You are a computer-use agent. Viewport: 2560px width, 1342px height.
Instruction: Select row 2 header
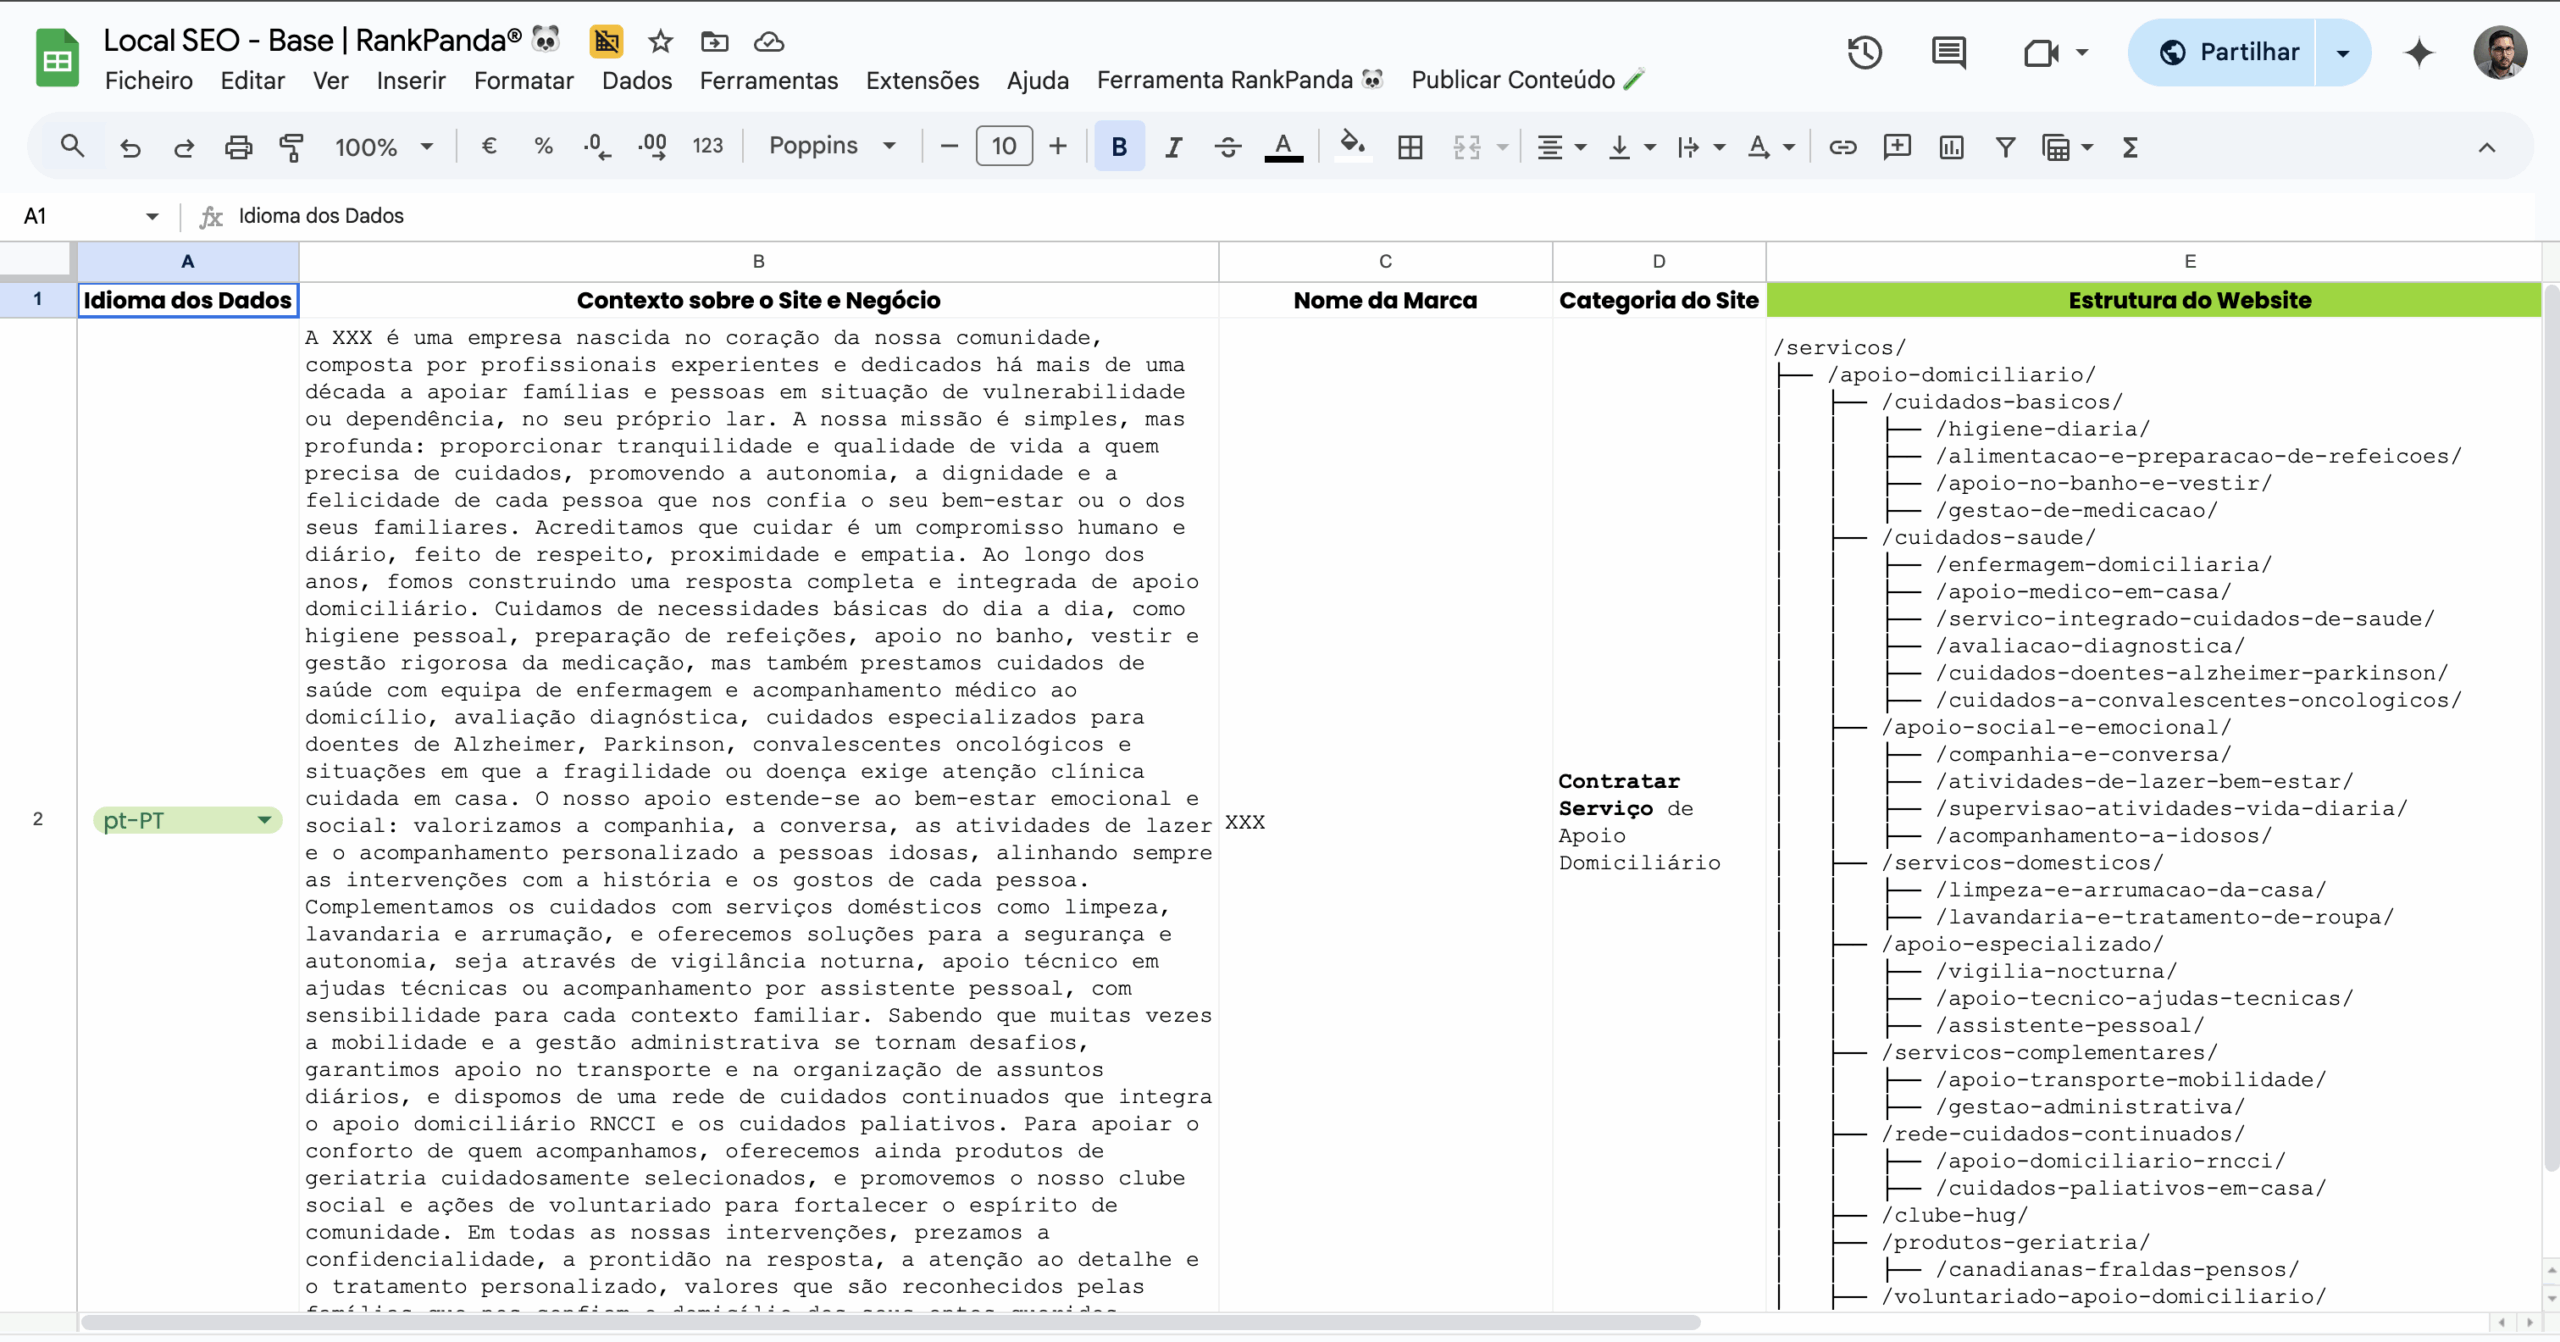pos(38,818)
